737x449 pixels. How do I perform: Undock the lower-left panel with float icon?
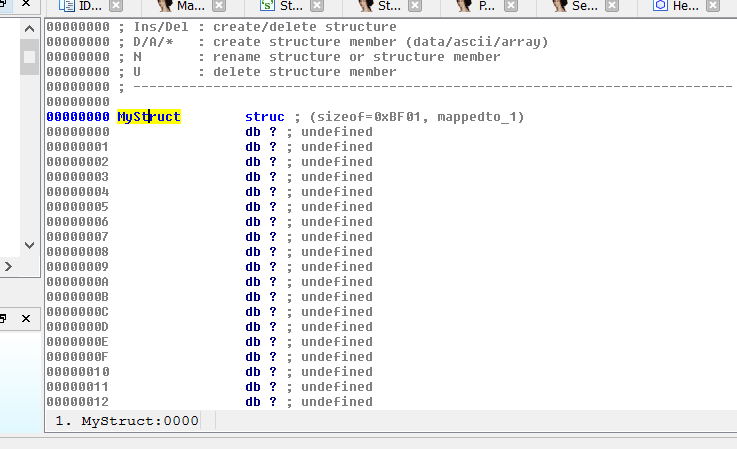3,318
